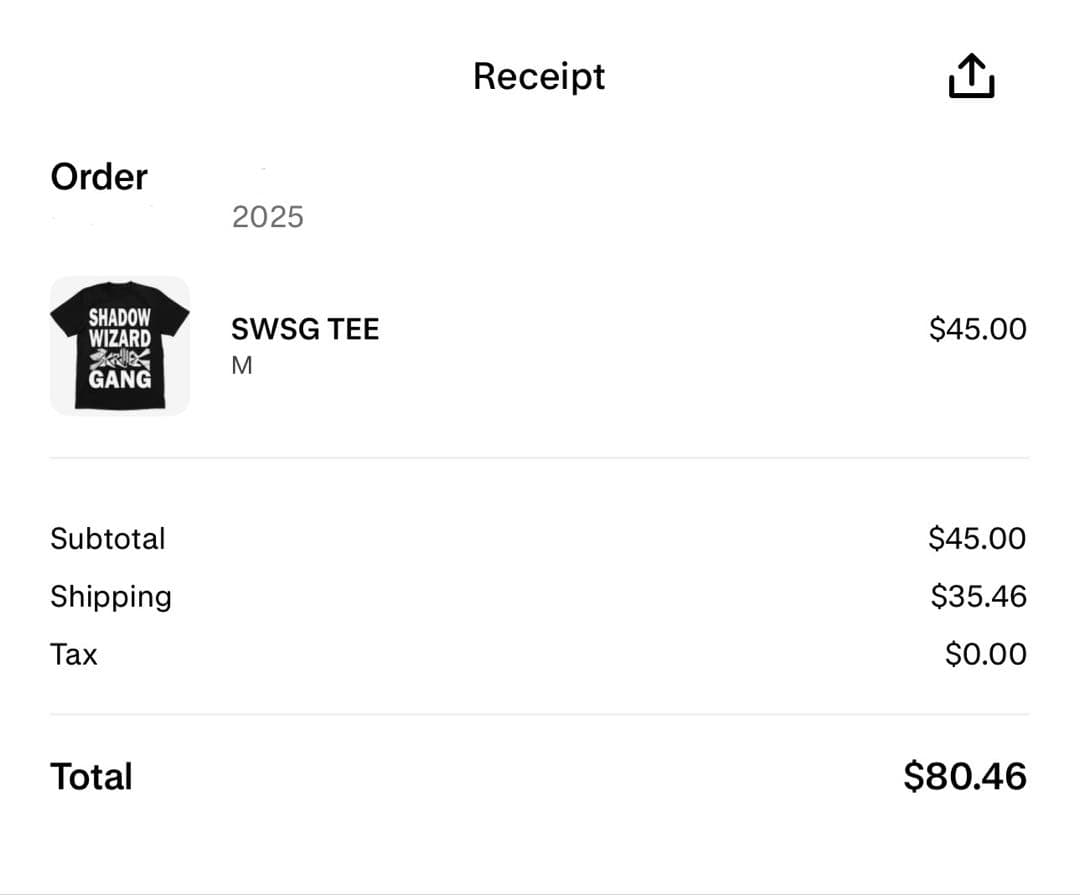Click the size M label
Image resolution: width=1080 pixels, height=895 pixels.
point(241,364)
